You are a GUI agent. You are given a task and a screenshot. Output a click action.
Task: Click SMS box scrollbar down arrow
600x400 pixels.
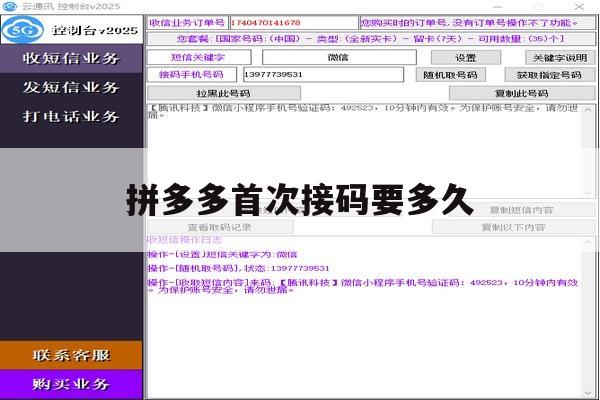pyautogui.click(x=588, y=193)
